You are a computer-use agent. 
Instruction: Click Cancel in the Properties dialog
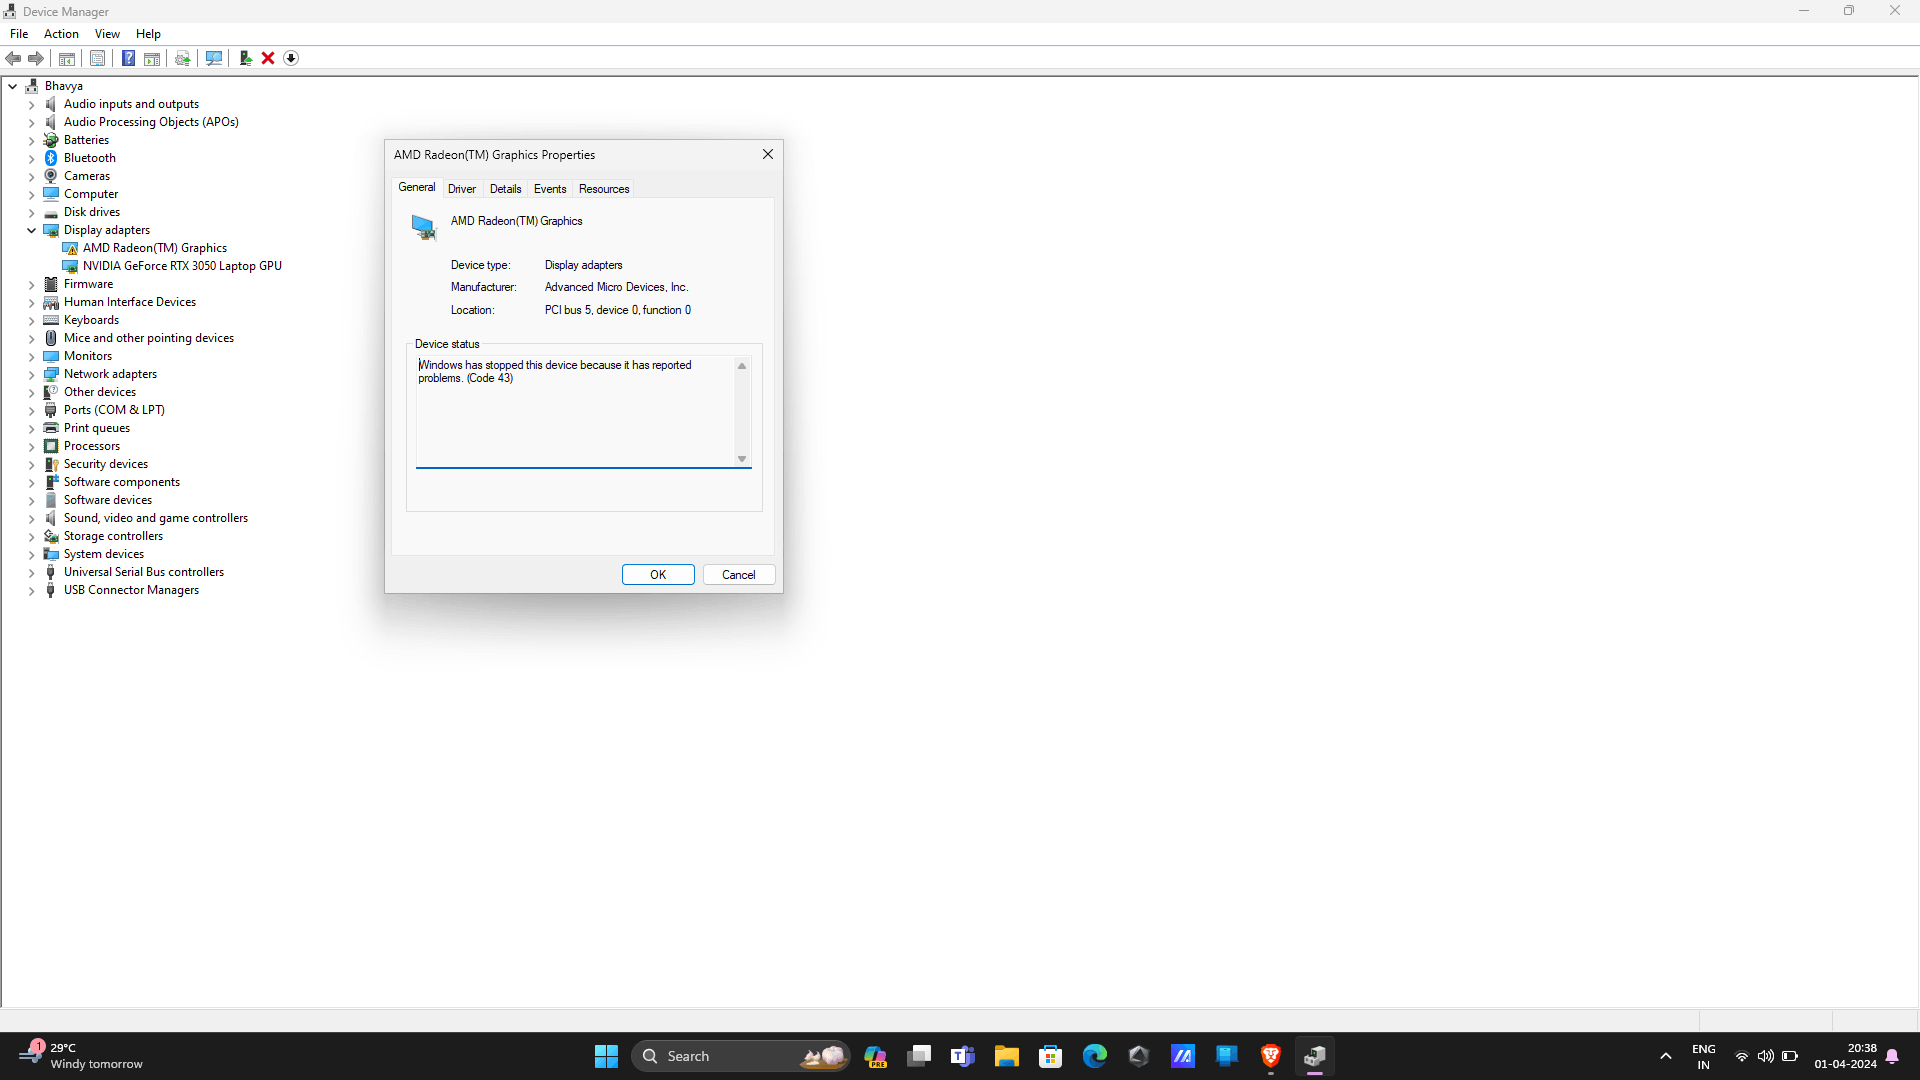click(738, 575)
